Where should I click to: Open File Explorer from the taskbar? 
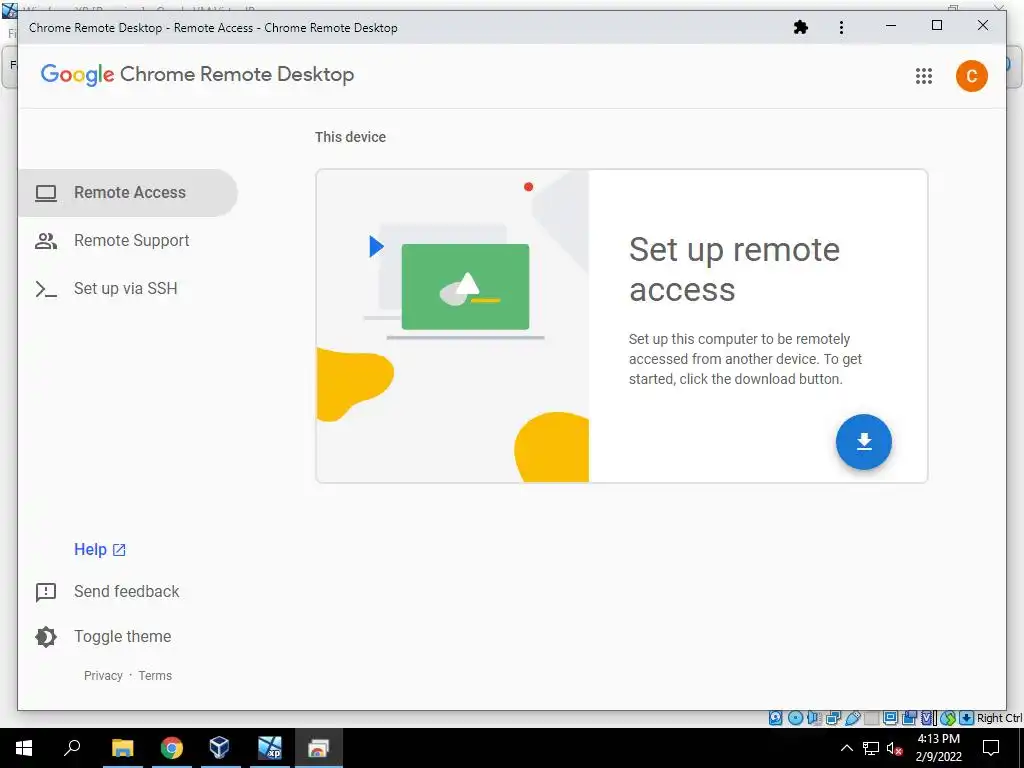(x=123, y=748)
